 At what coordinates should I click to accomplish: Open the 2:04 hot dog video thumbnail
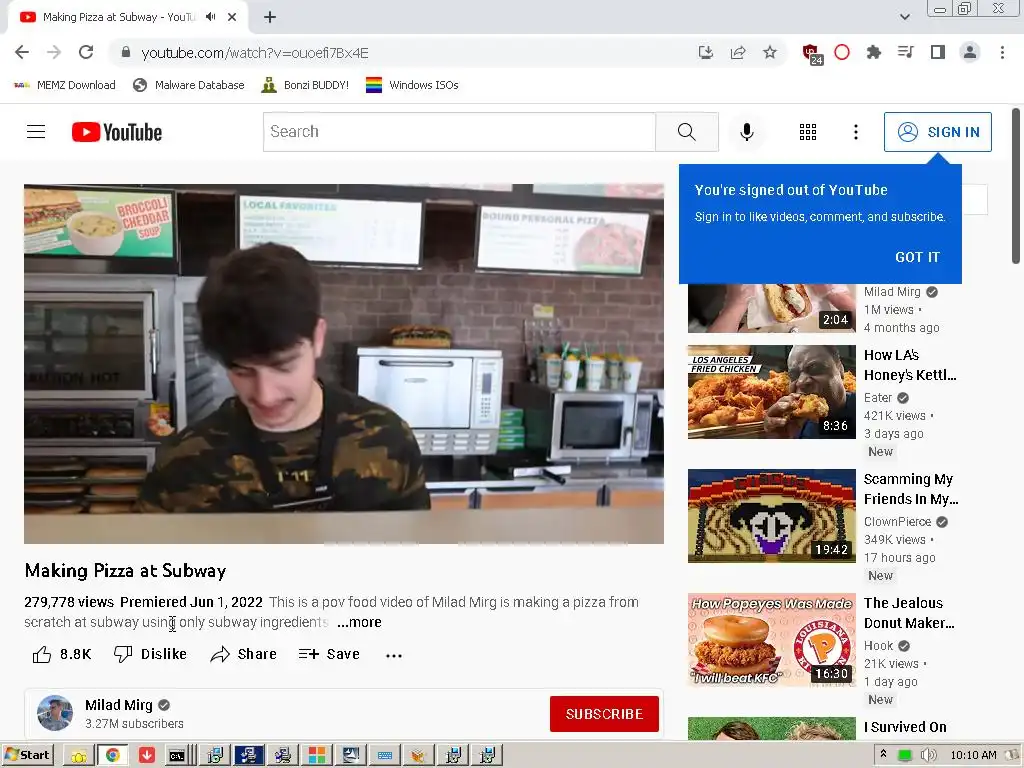click(x=771, y=308)
